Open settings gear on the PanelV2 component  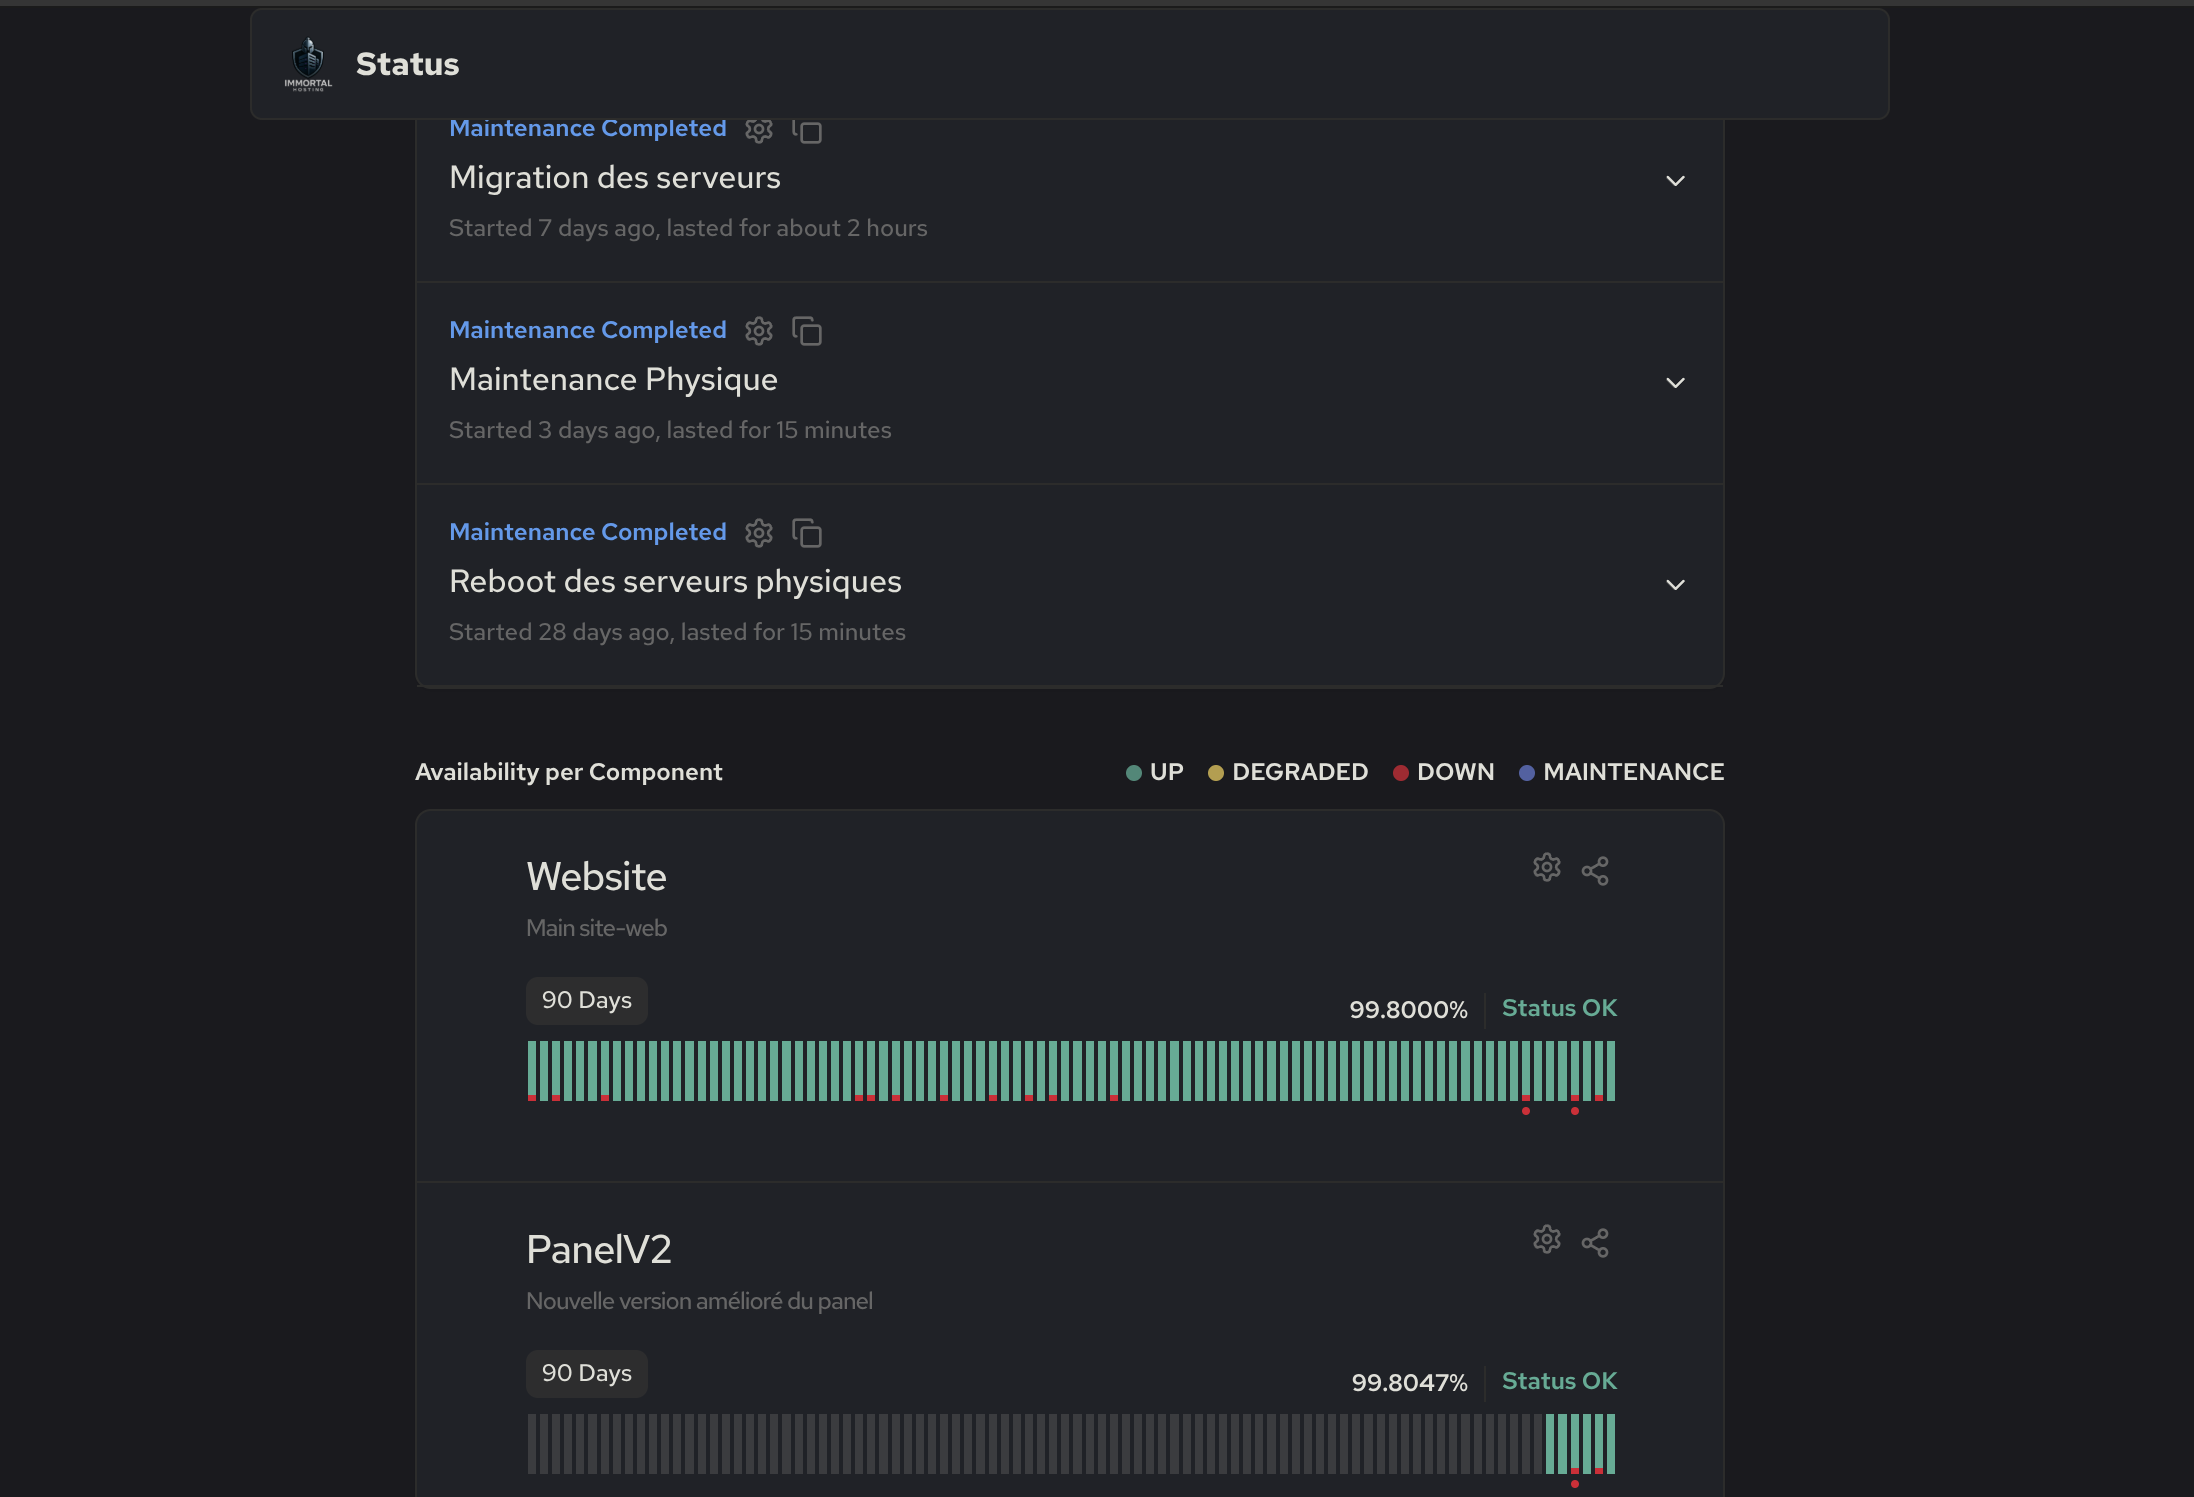(x=1544, y=1239)
